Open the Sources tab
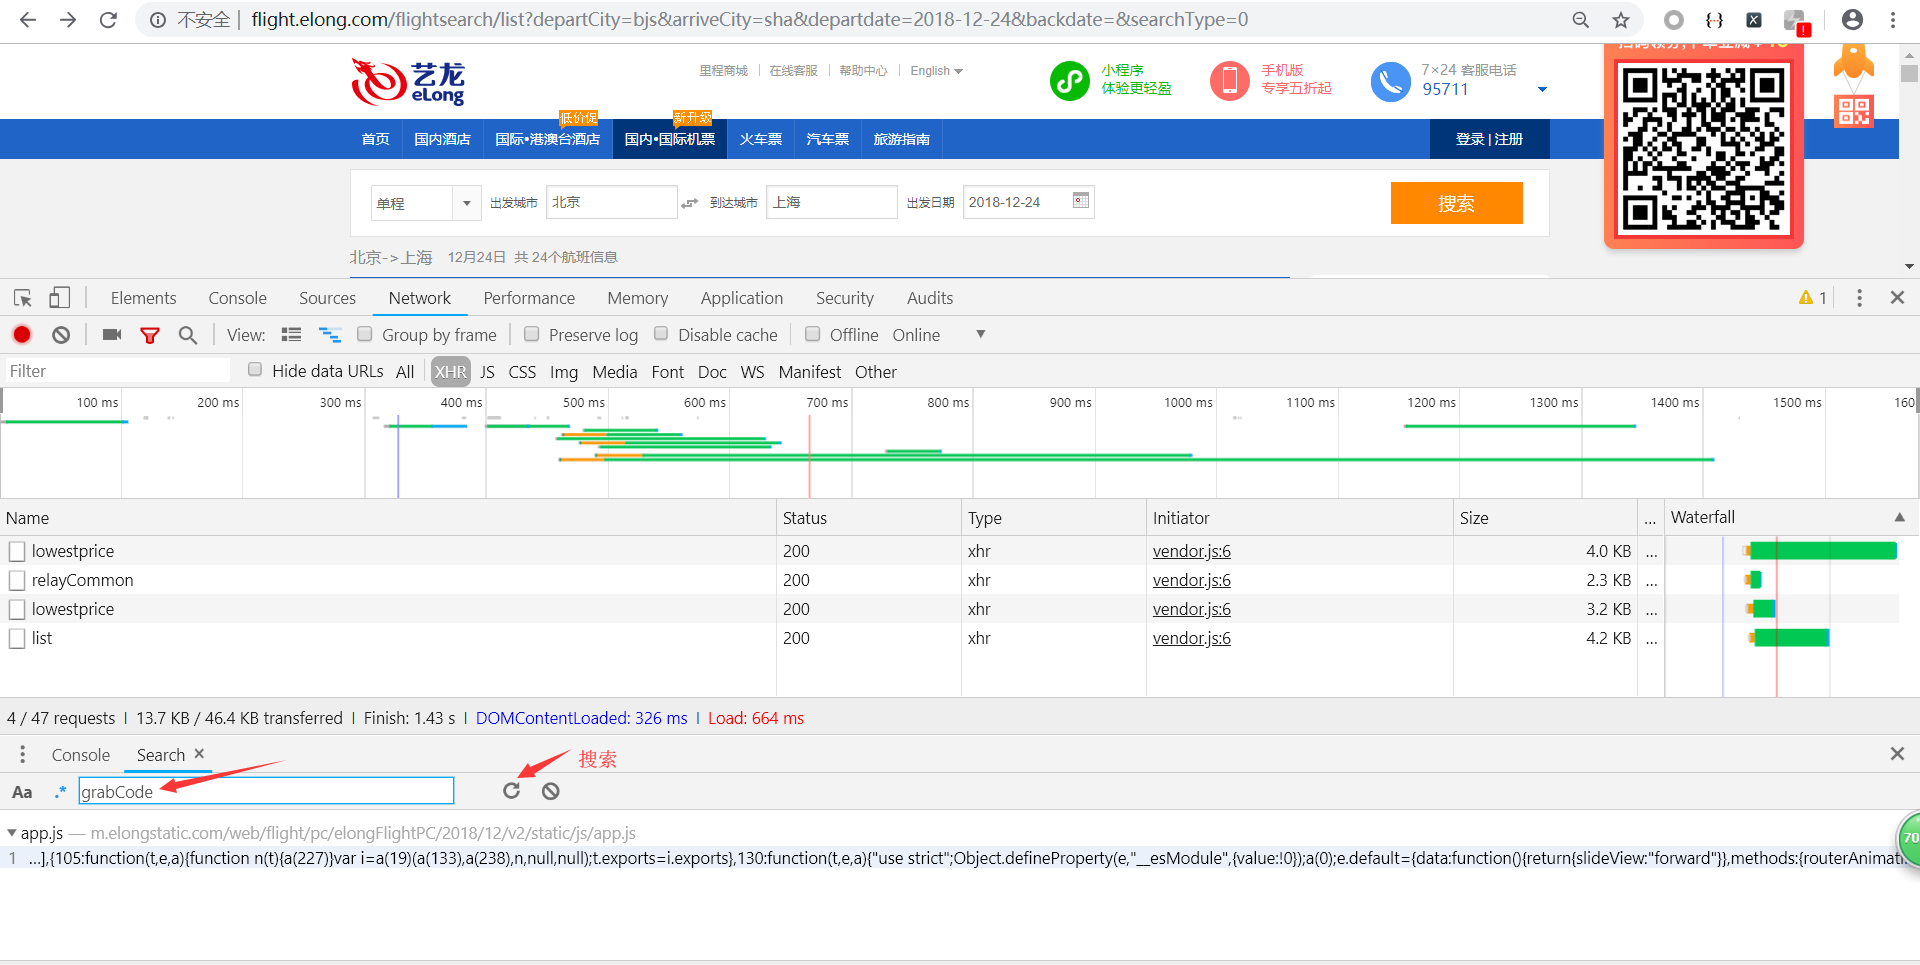This screenshot has width=1920, height=965. point(327,298)
